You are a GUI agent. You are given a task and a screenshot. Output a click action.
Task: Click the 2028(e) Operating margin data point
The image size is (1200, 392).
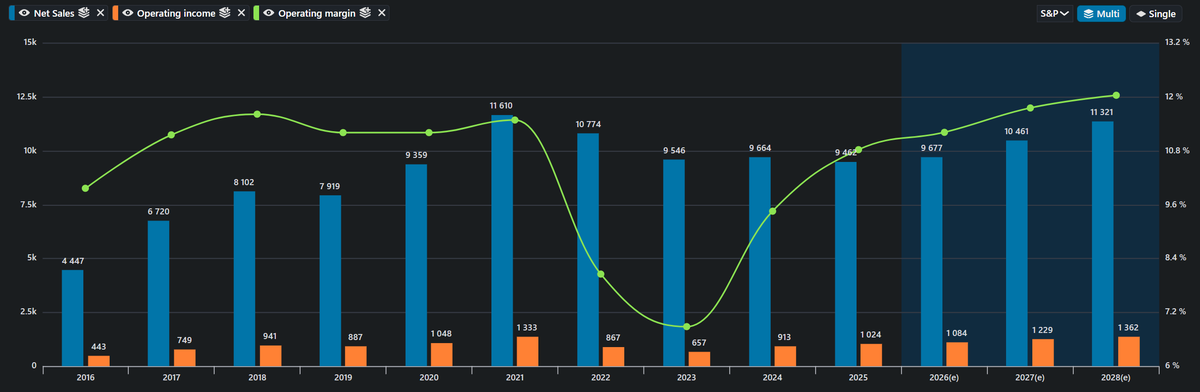pyautogui.click(x=1116, y=95)
